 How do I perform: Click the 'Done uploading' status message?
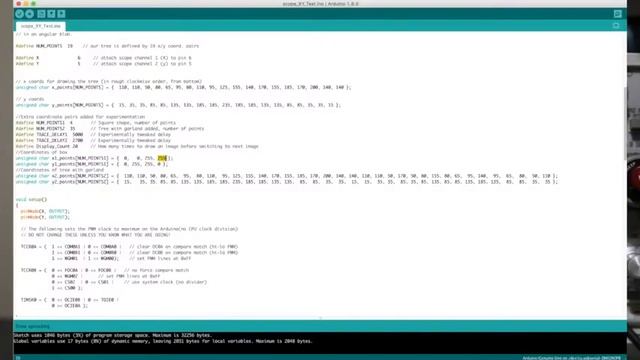pos(32,326)
